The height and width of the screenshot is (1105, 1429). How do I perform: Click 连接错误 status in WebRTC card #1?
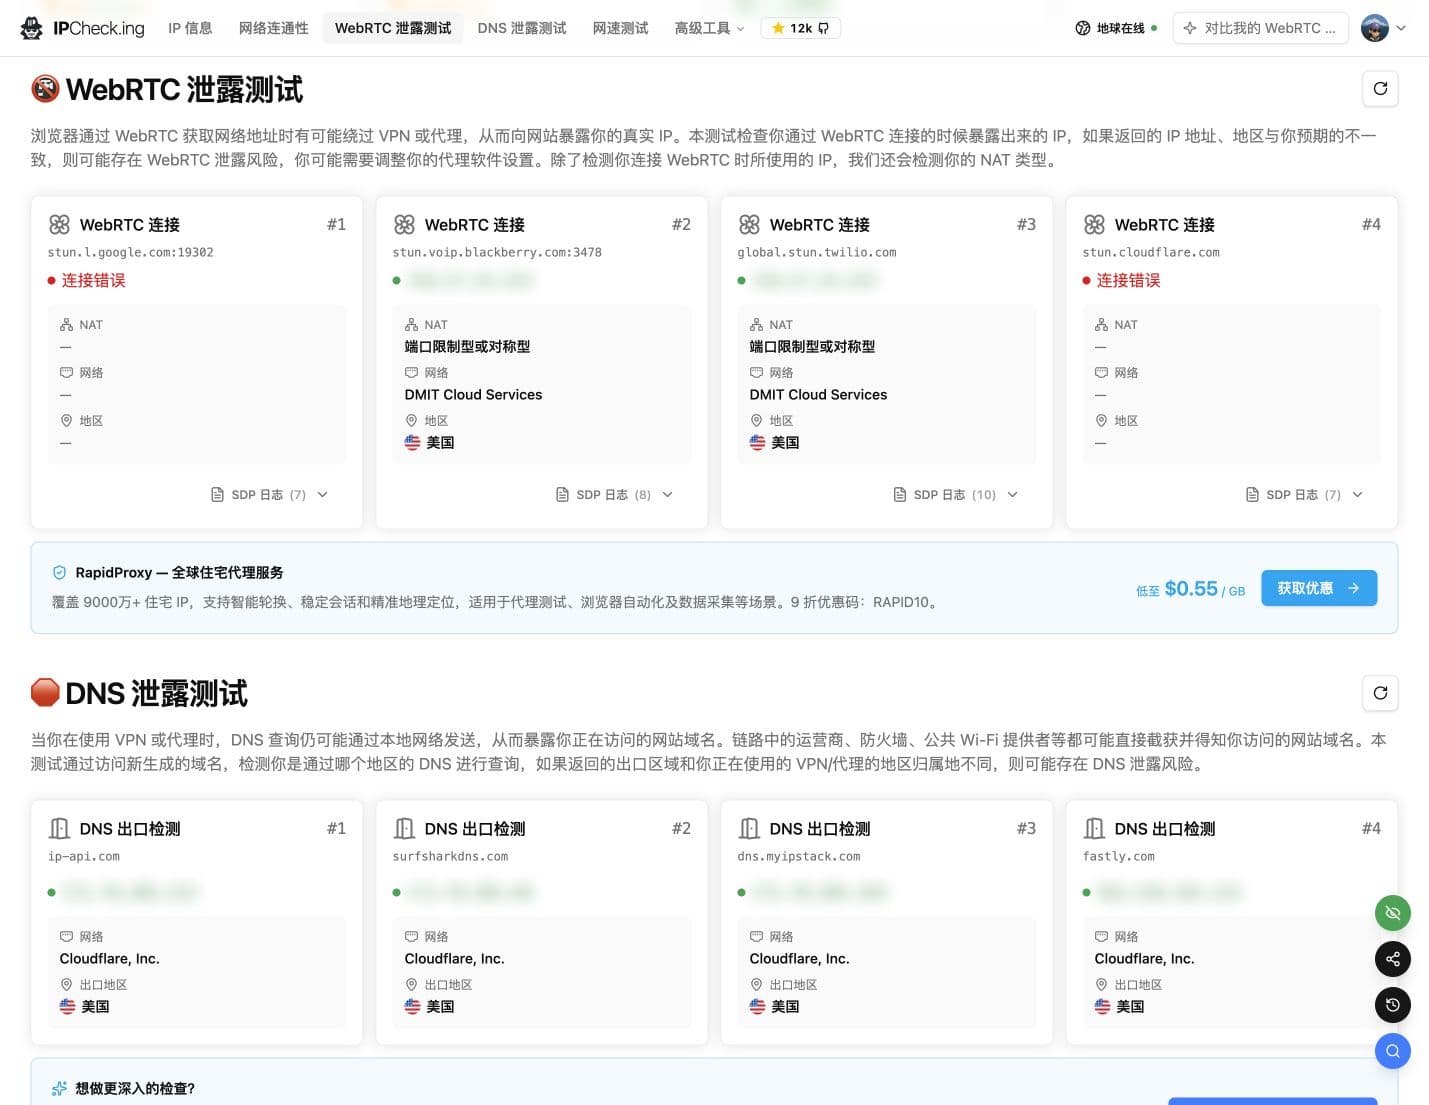pos(94,280)
